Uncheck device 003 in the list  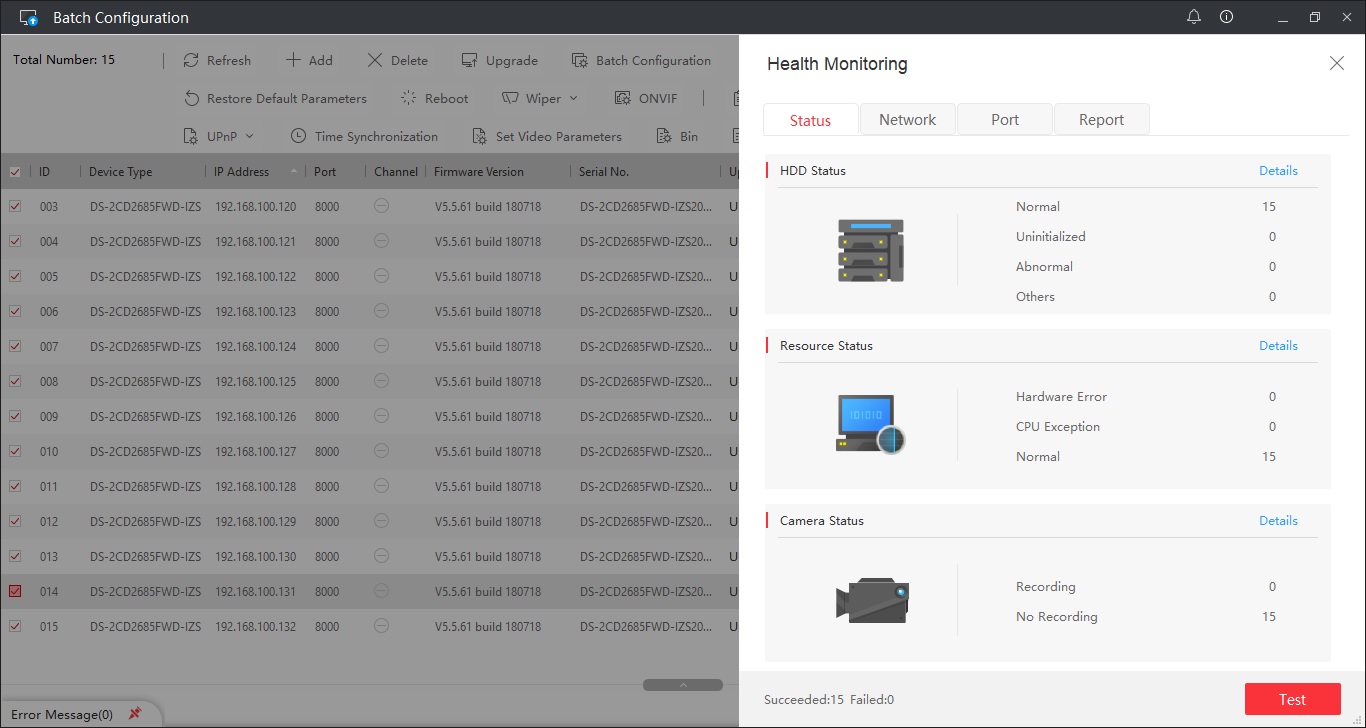point(15,206)
